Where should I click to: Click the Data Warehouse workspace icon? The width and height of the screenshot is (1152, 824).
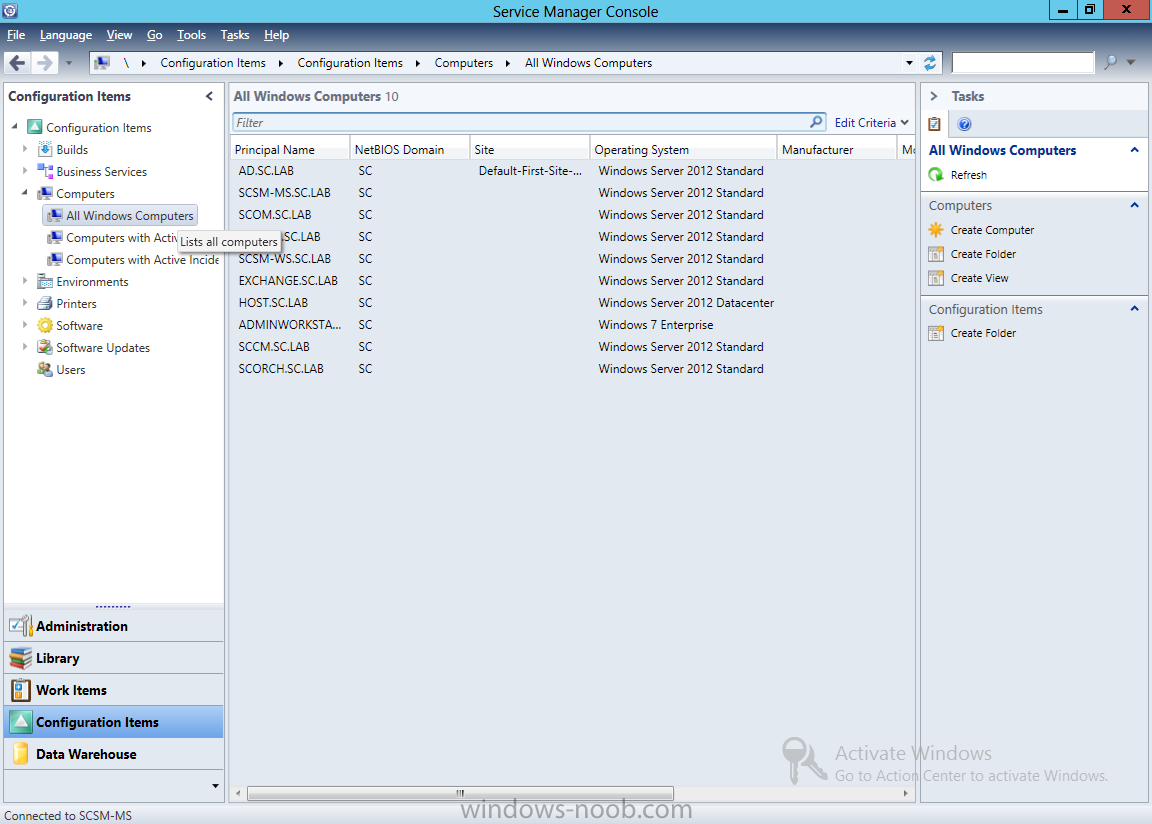[21, 754]
